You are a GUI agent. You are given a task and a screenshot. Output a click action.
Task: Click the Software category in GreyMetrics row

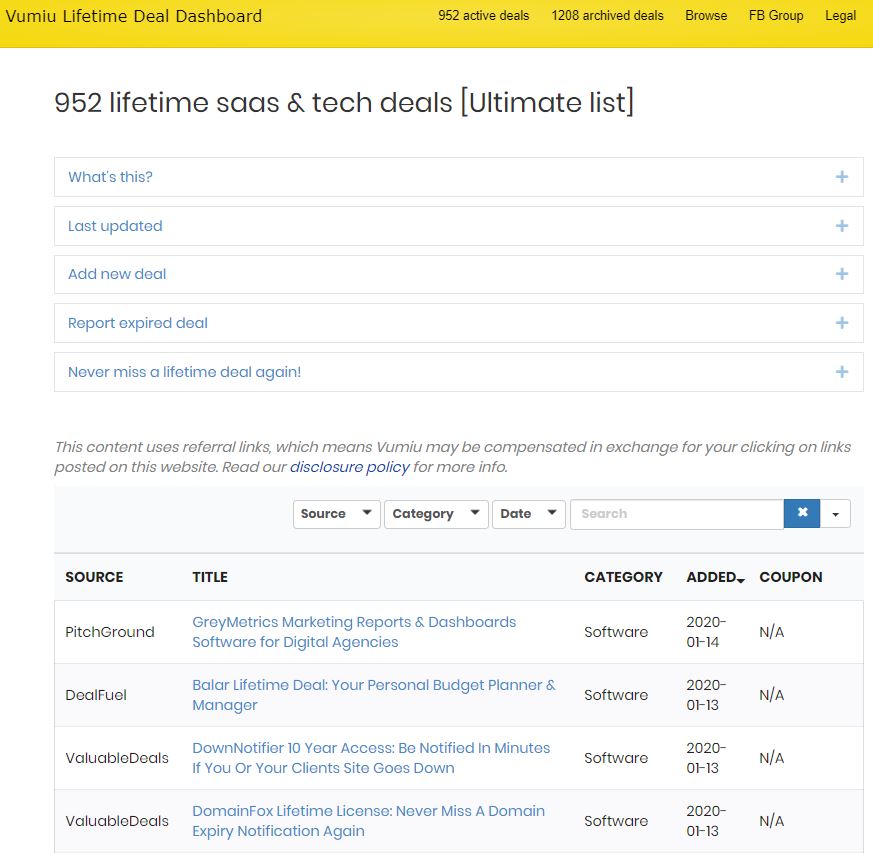[616, 632]
